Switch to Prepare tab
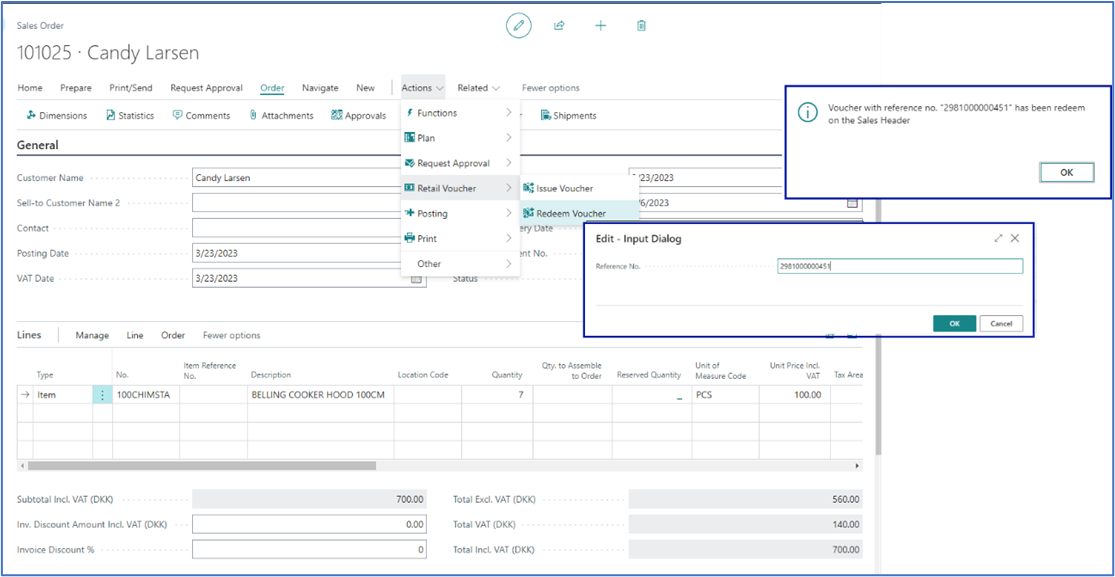This screenshot has height=577, width=1115. click(76, 88)
